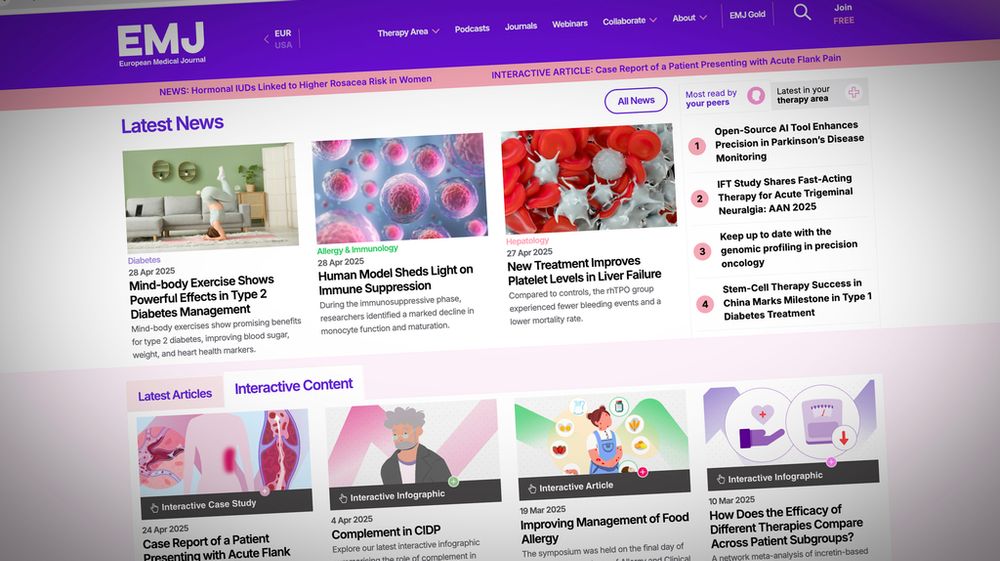Open Stem-Cell Therapy Success in China article
Viewport: 1000px width, 561px height.
tap(797, 300)
